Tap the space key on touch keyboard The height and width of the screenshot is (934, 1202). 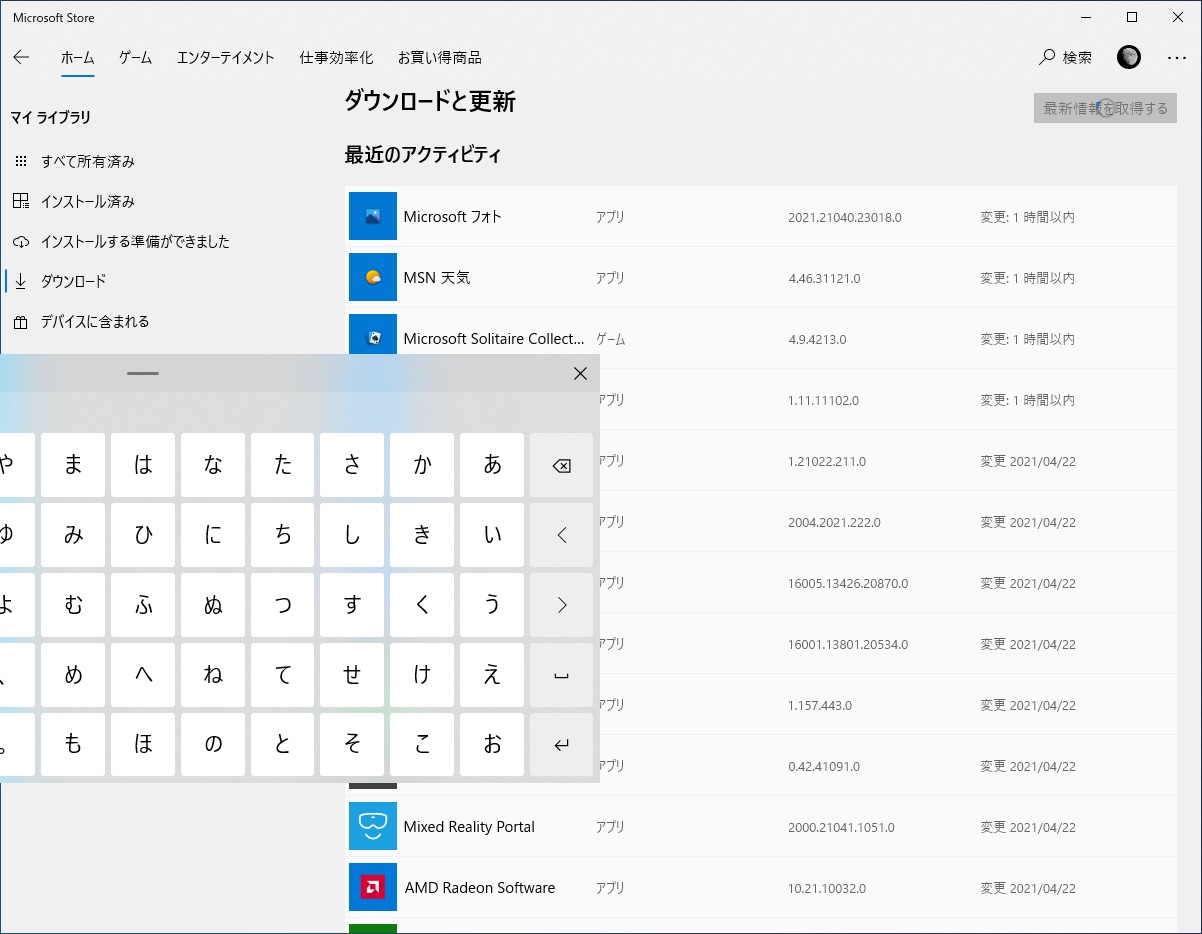coord(562,675)
